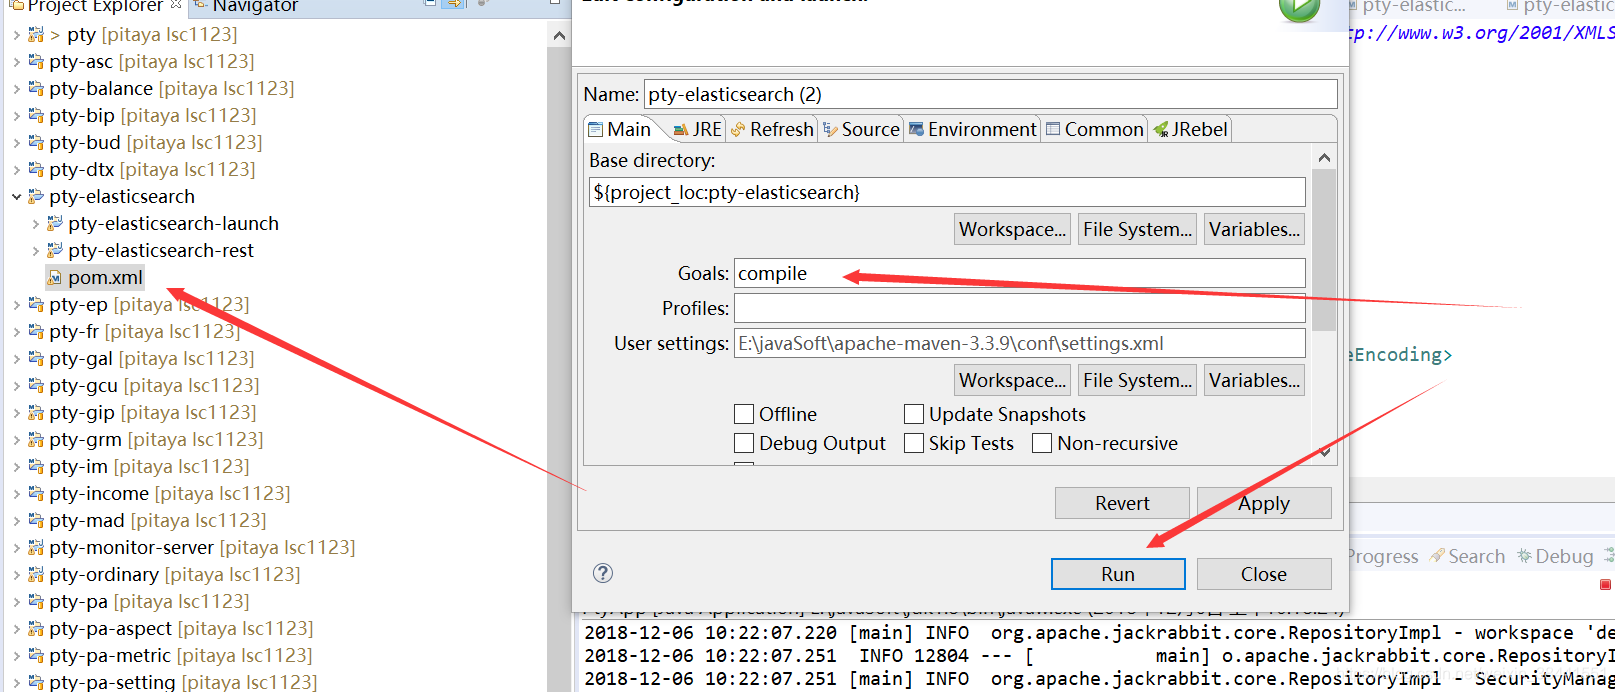Click the Close button in dialog
This screenshot has height=692, width=1615.
point(1264,574)
